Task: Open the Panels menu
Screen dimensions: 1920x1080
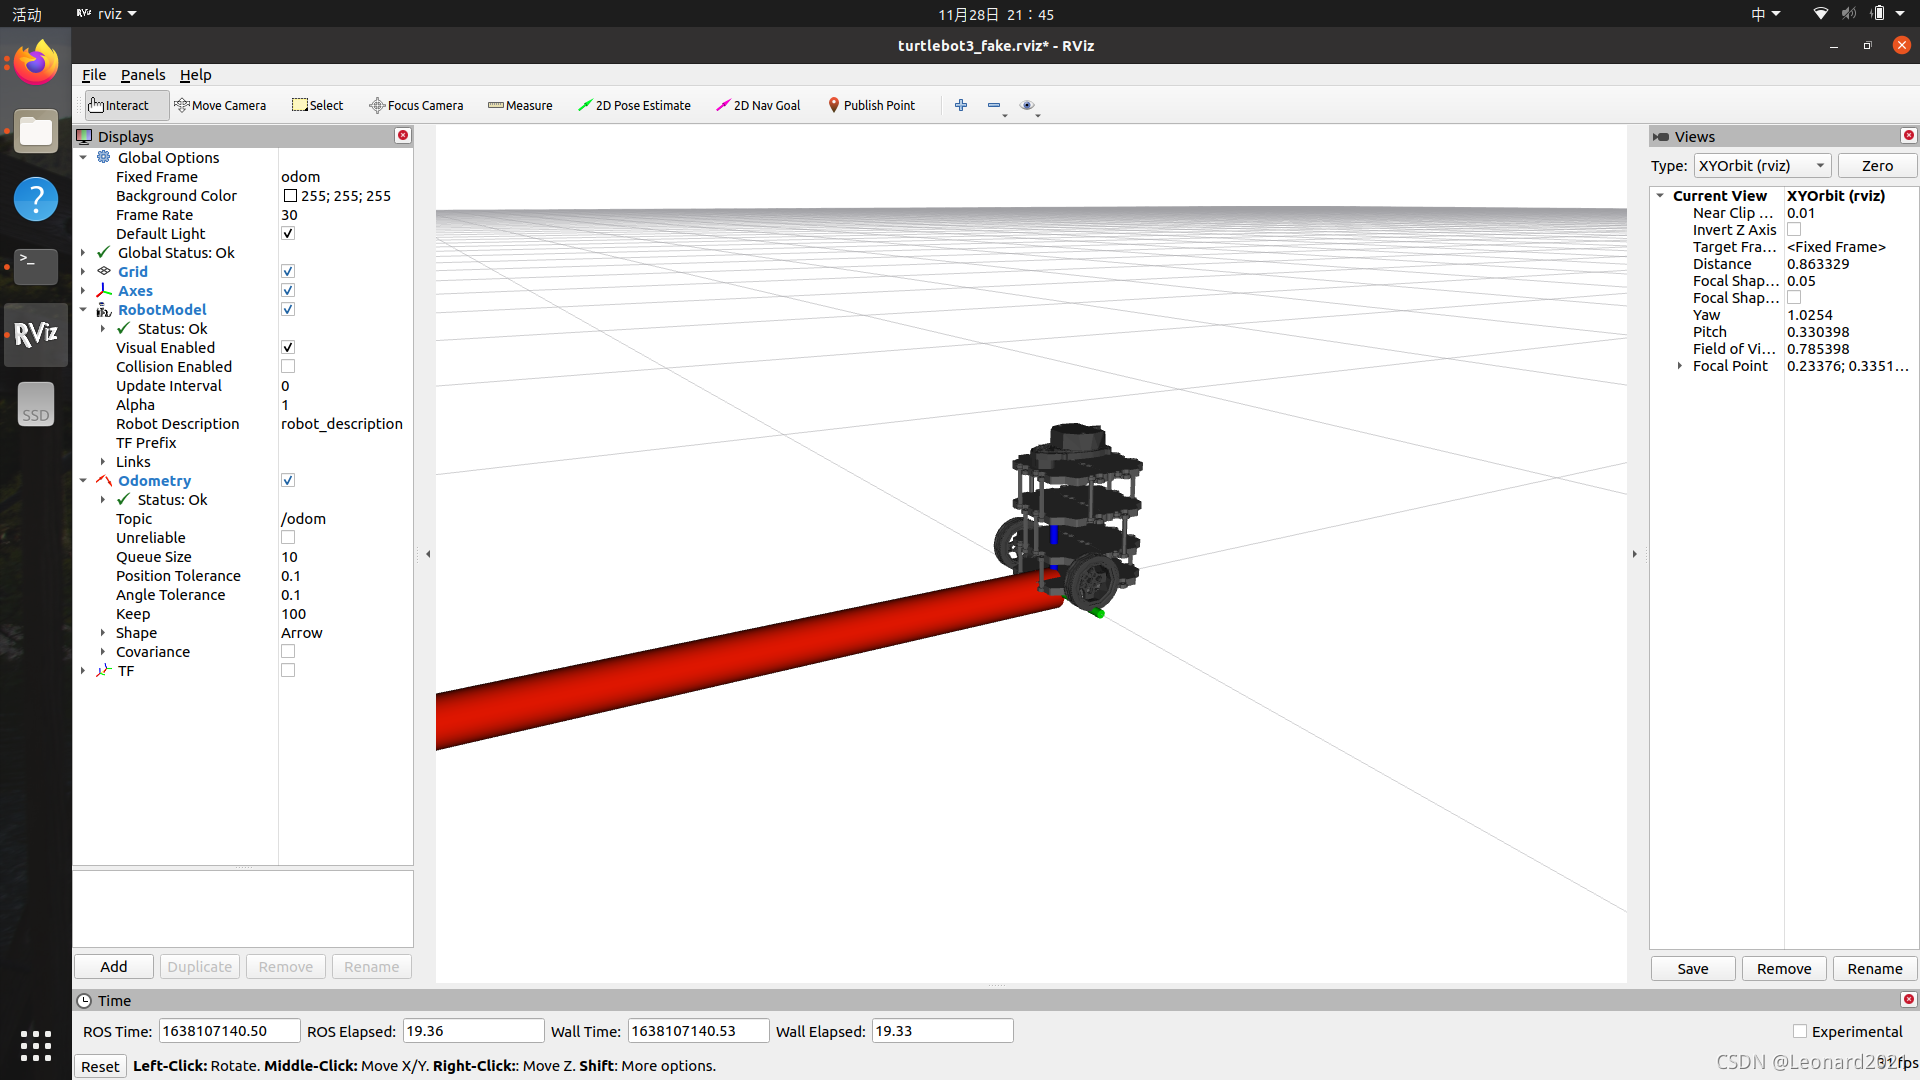Action: [x=142, y=75]
